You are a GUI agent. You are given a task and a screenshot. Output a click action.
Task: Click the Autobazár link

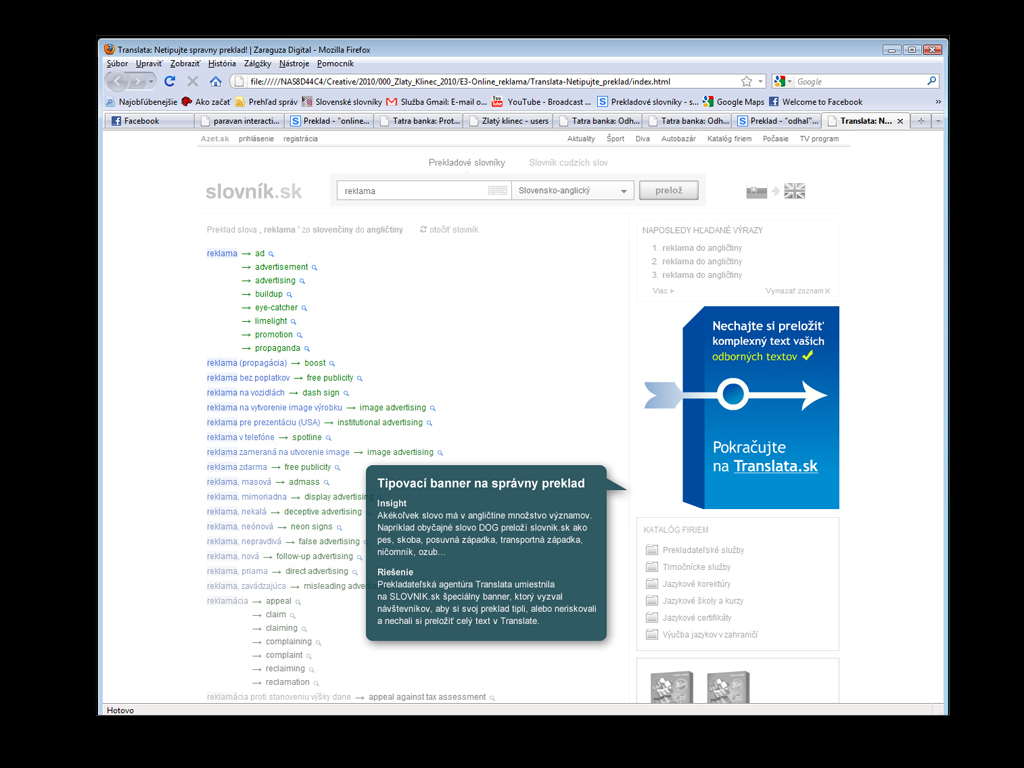[679, 139]
